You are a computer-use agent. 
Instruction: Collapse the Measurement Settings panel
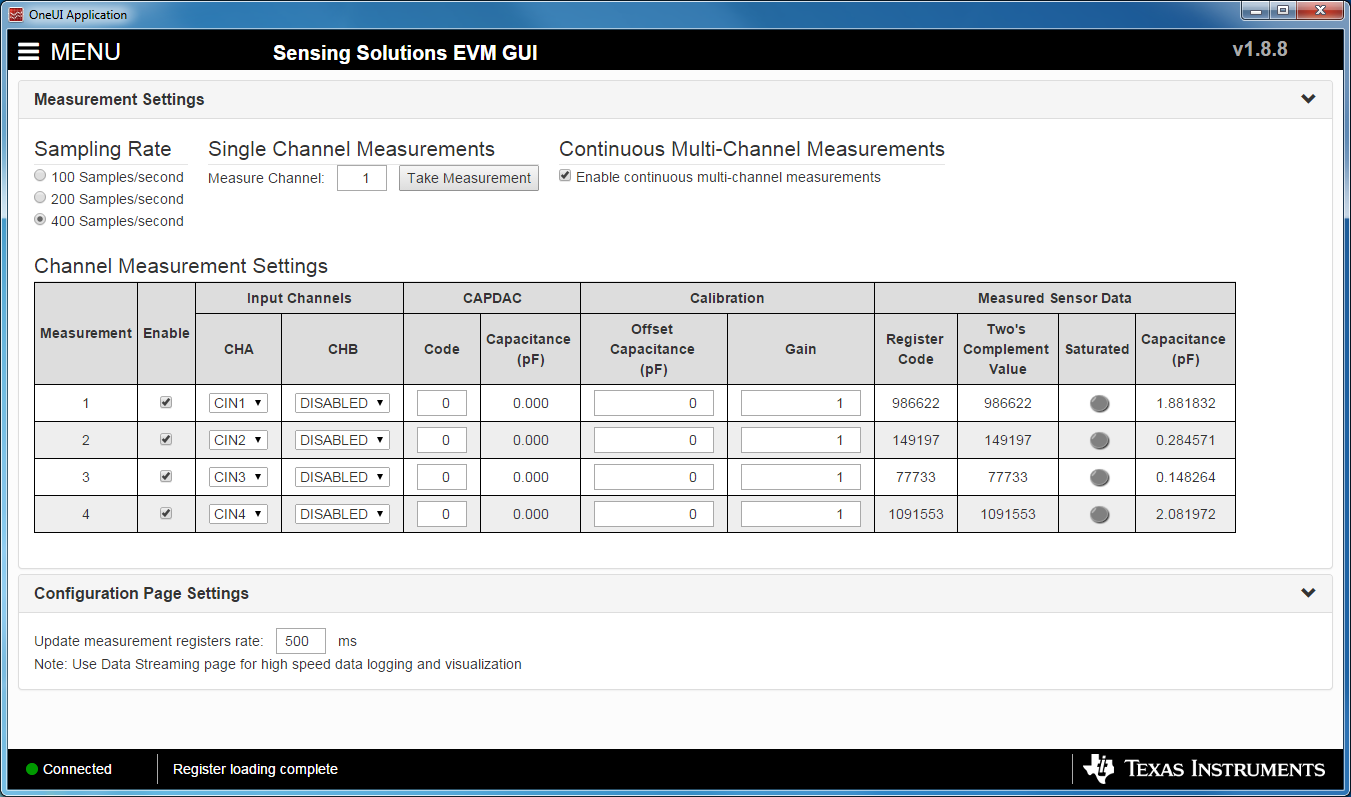1308,99
